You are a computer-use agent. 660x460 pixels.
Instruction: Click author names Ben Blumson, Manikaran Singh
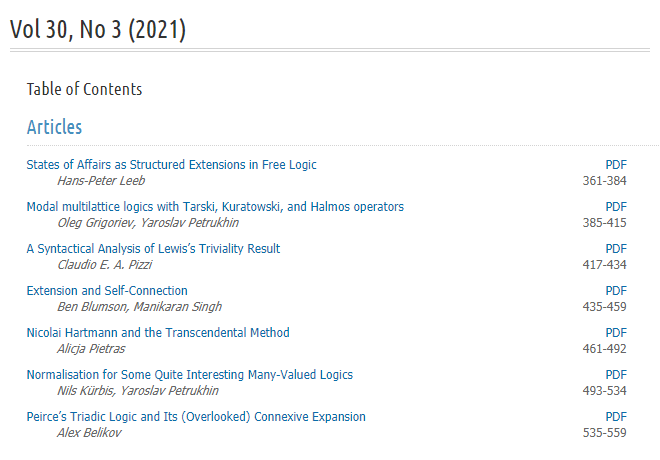pos(139,307)
